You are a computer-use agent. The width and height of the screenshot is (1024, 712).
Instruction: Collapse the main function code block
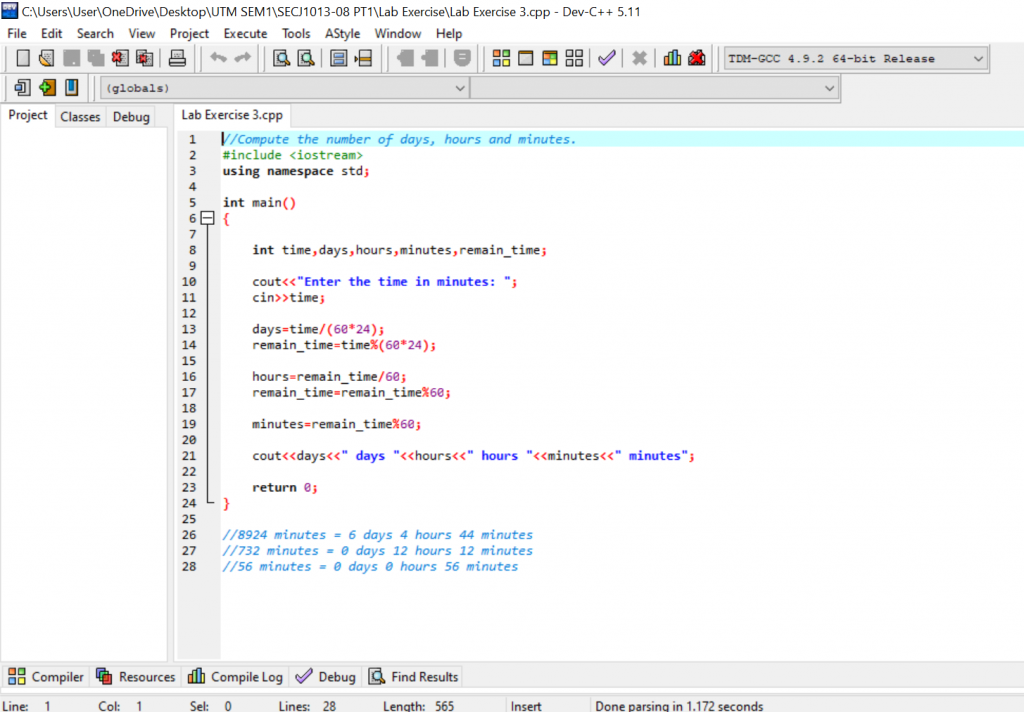208,217
